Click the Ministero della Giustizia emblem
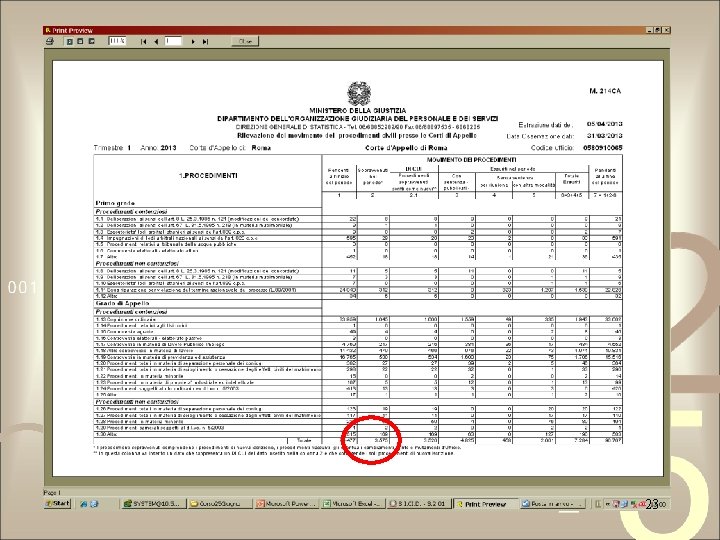The height and width of the screenshot is (540, 720). tap(359, 93)
